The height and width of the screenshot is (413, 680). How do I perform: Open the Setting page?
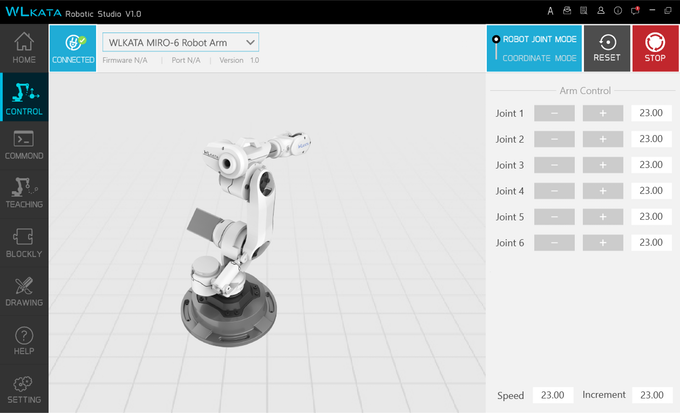point(24,389)
